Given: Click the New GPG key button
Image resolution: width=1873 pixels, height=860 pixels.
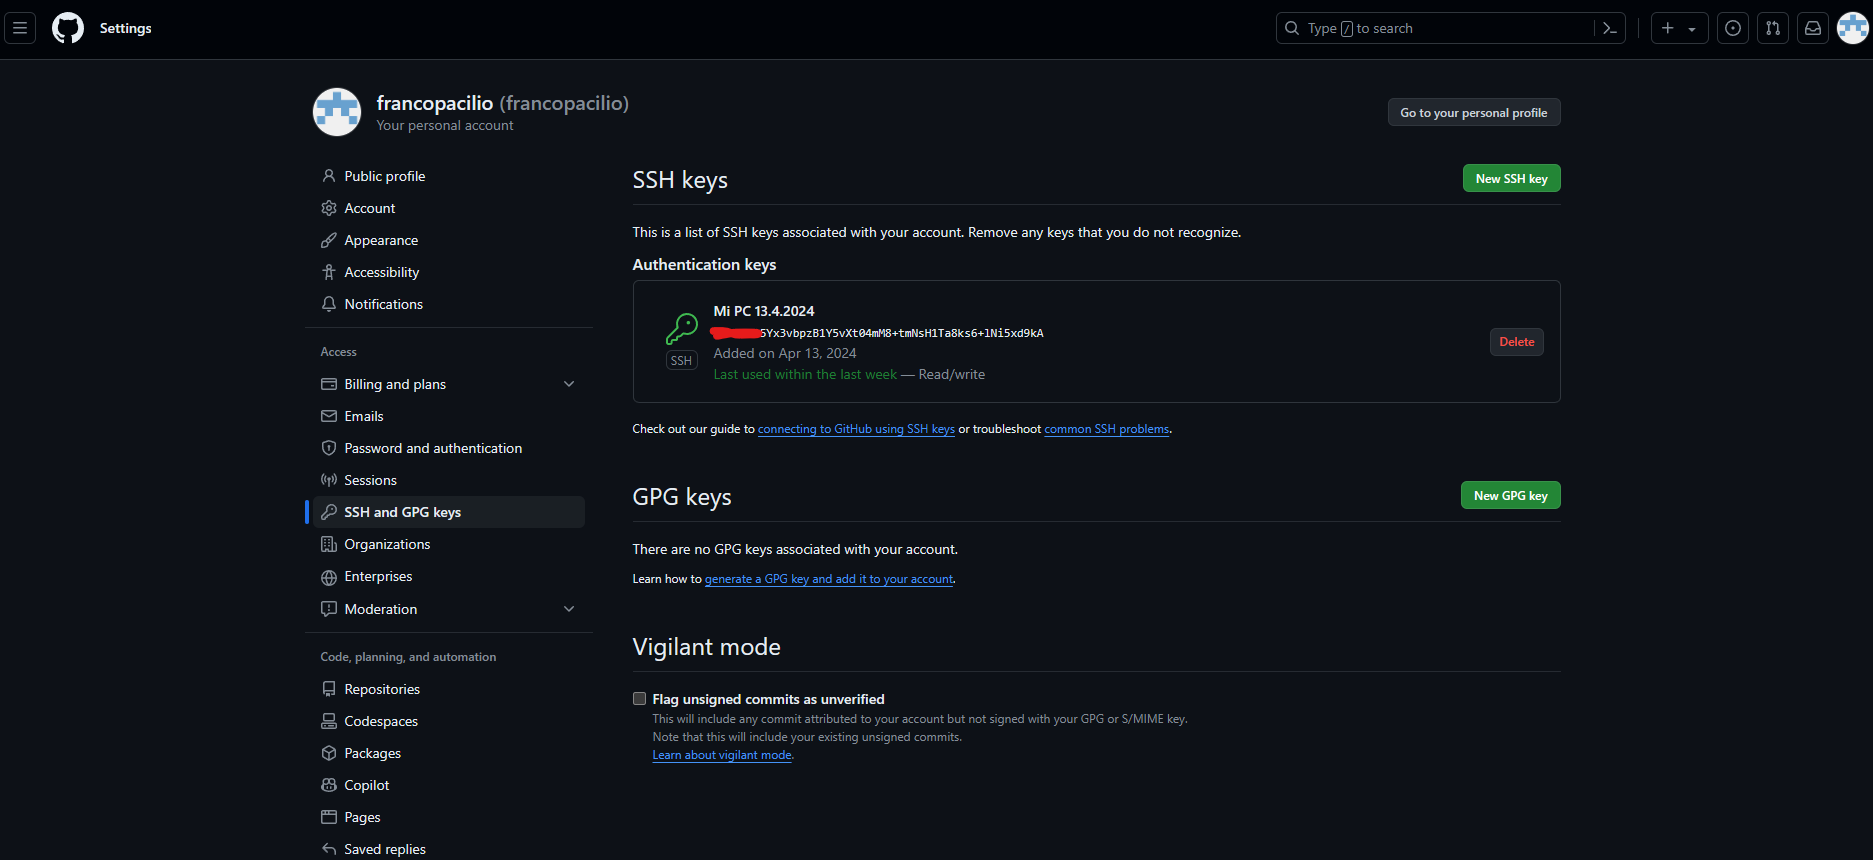Looking at the screenshot, I should click(1511, 495).
